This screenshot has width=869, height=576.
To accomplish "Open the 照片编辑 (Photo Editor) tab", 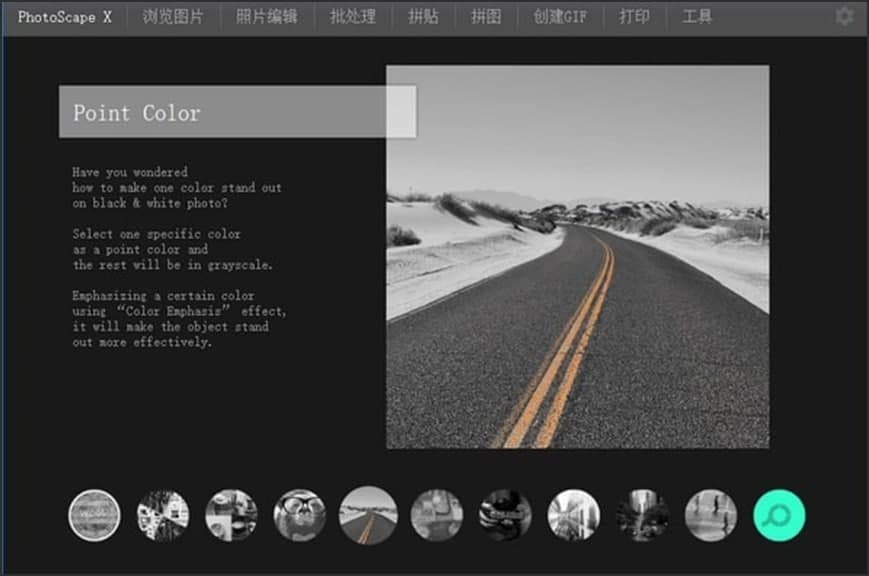I will tap(267, 15).
